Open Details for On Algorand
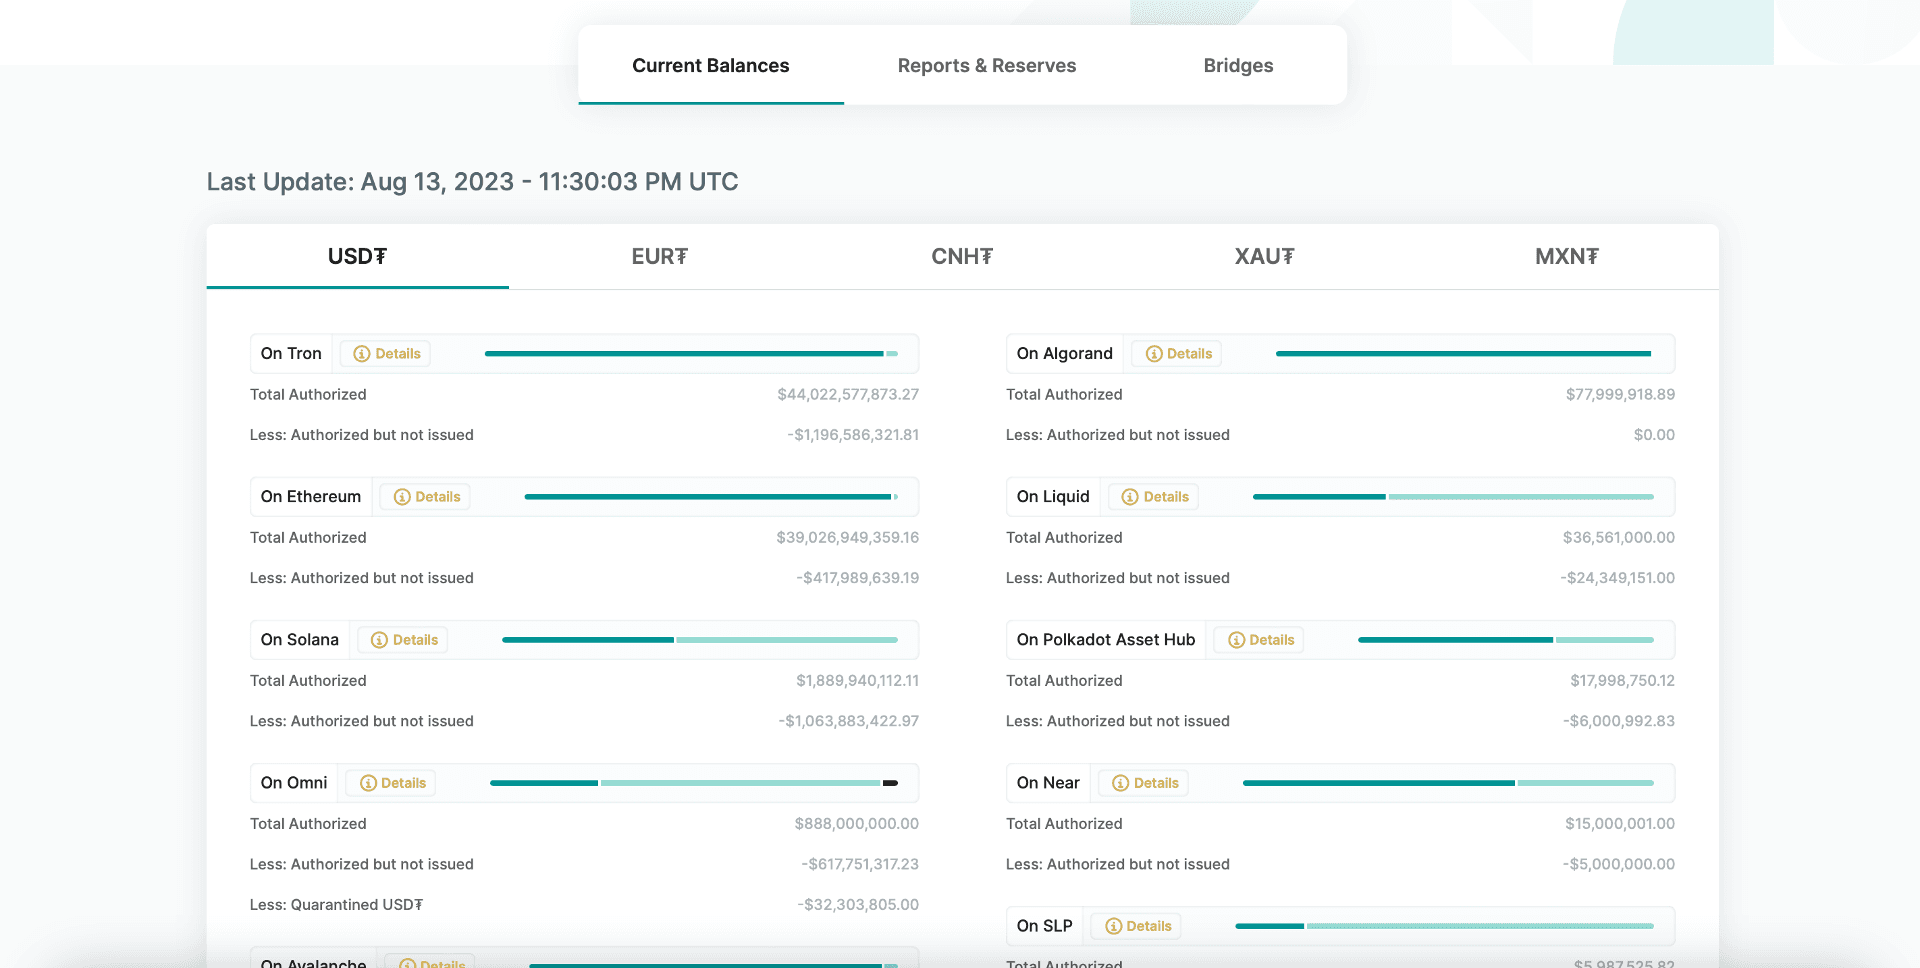This screenshot has width=1920, height=968. click(1177, 354)
